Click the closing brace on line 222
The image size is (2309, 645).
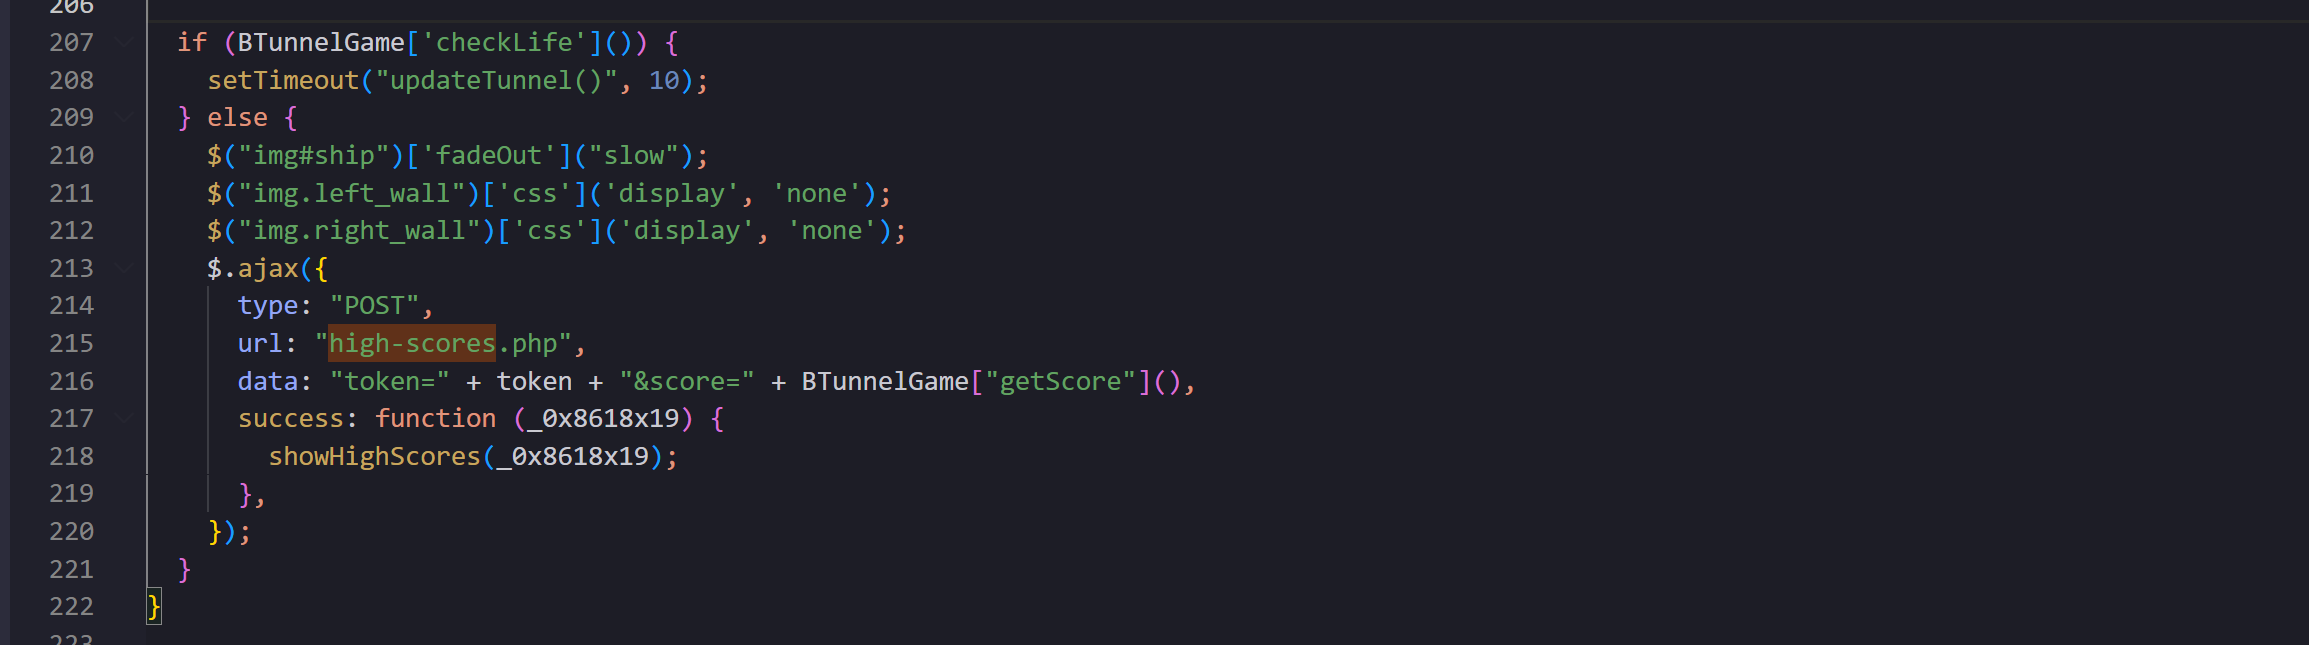tap(154, 606)
